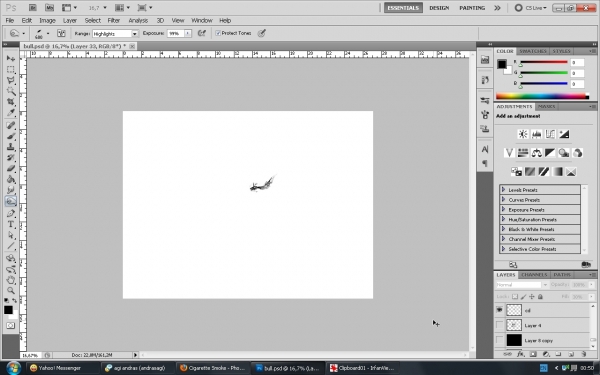600x375 pixels.
Task: Select the Pen tool
Action: point(11,213)
